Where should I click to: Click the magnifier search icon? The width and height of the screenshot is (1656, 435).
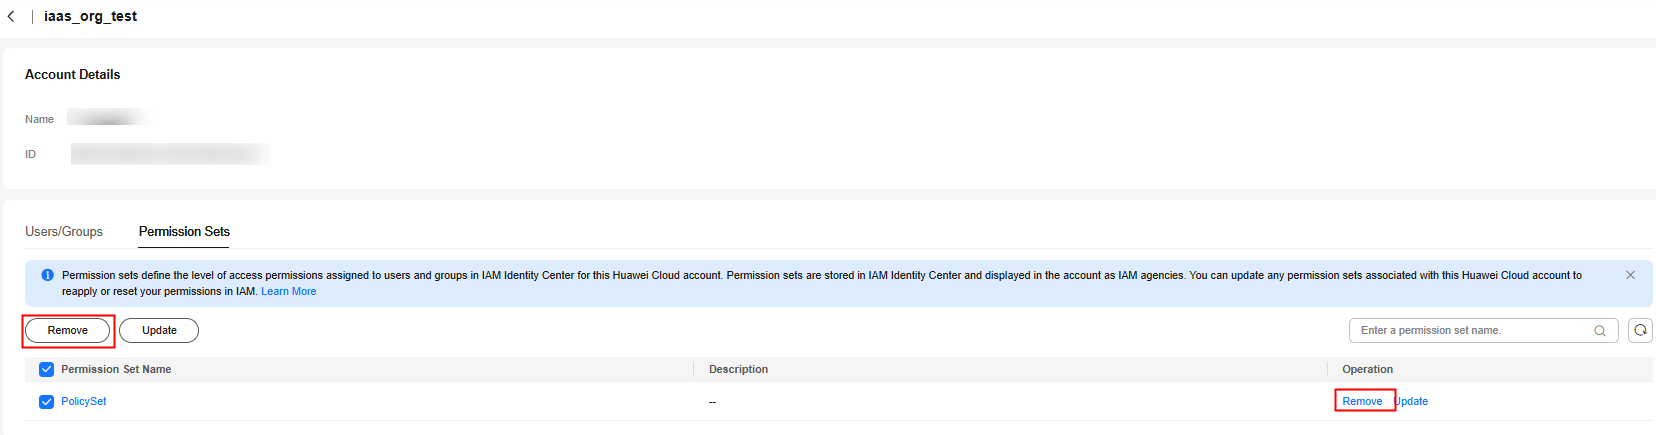point(1600,331)
